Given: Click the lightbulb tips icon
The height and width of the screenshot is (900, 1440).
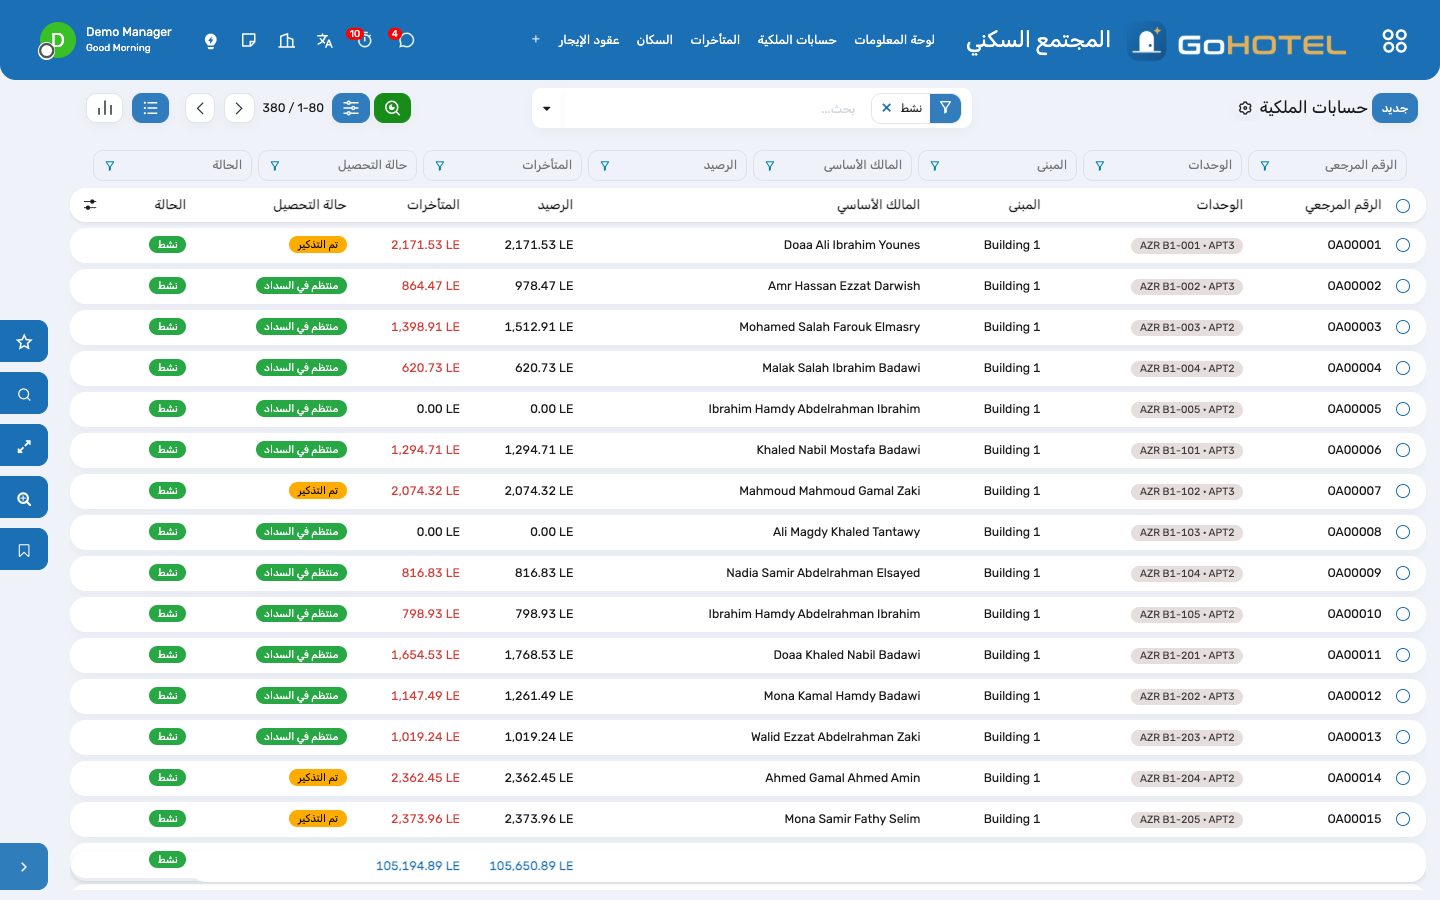Looking at the screenshot, I should 211,41.
